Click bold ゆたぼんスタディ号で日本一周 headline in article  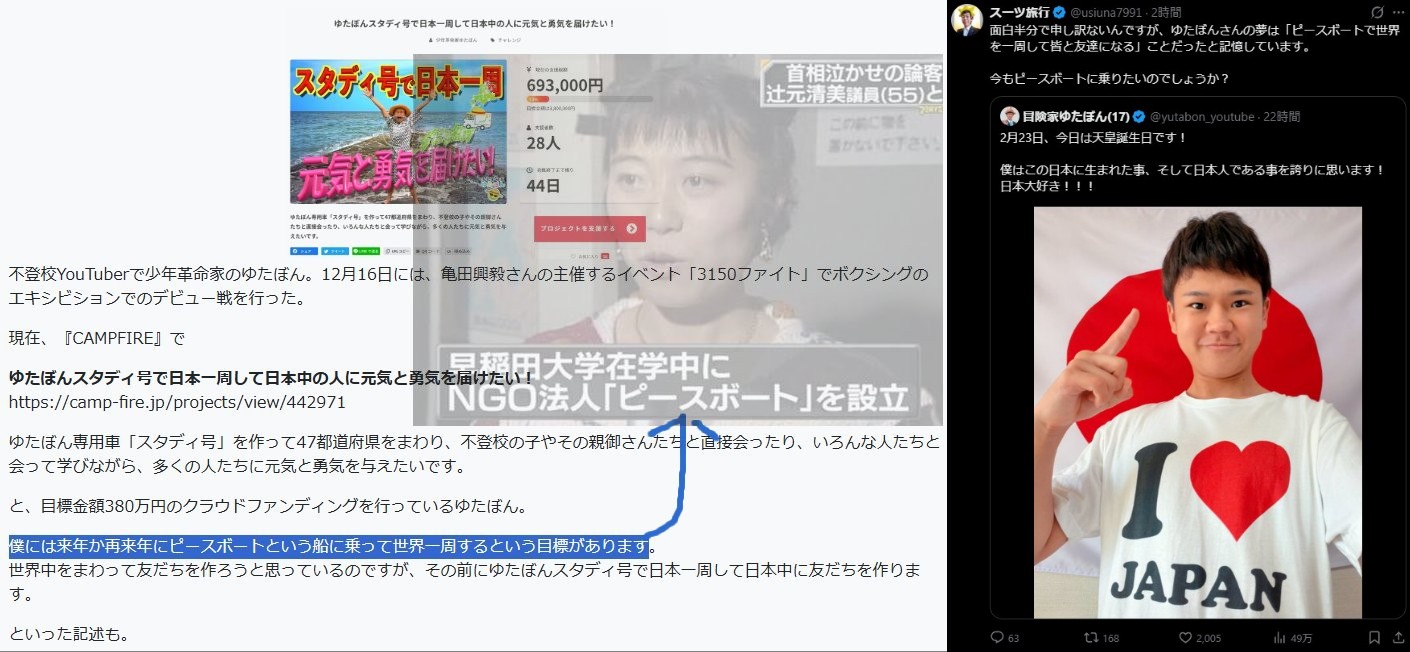(272, 378)
